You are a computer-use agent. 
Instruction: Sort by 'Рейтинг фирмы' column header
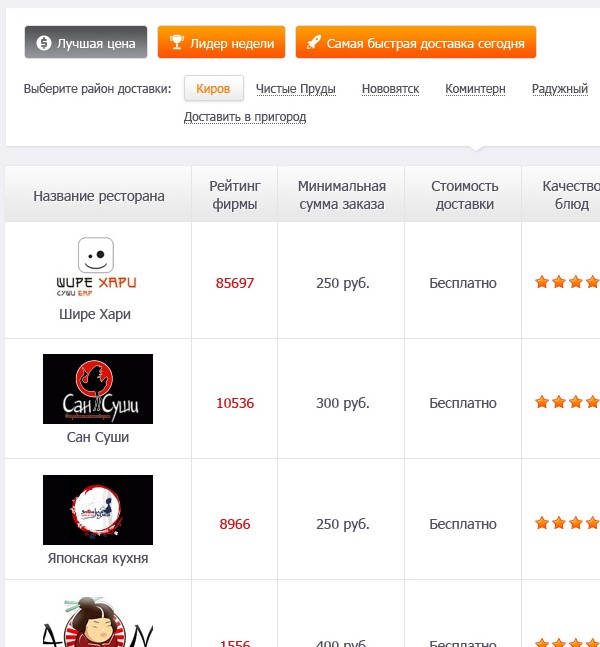tap(234, 195)
